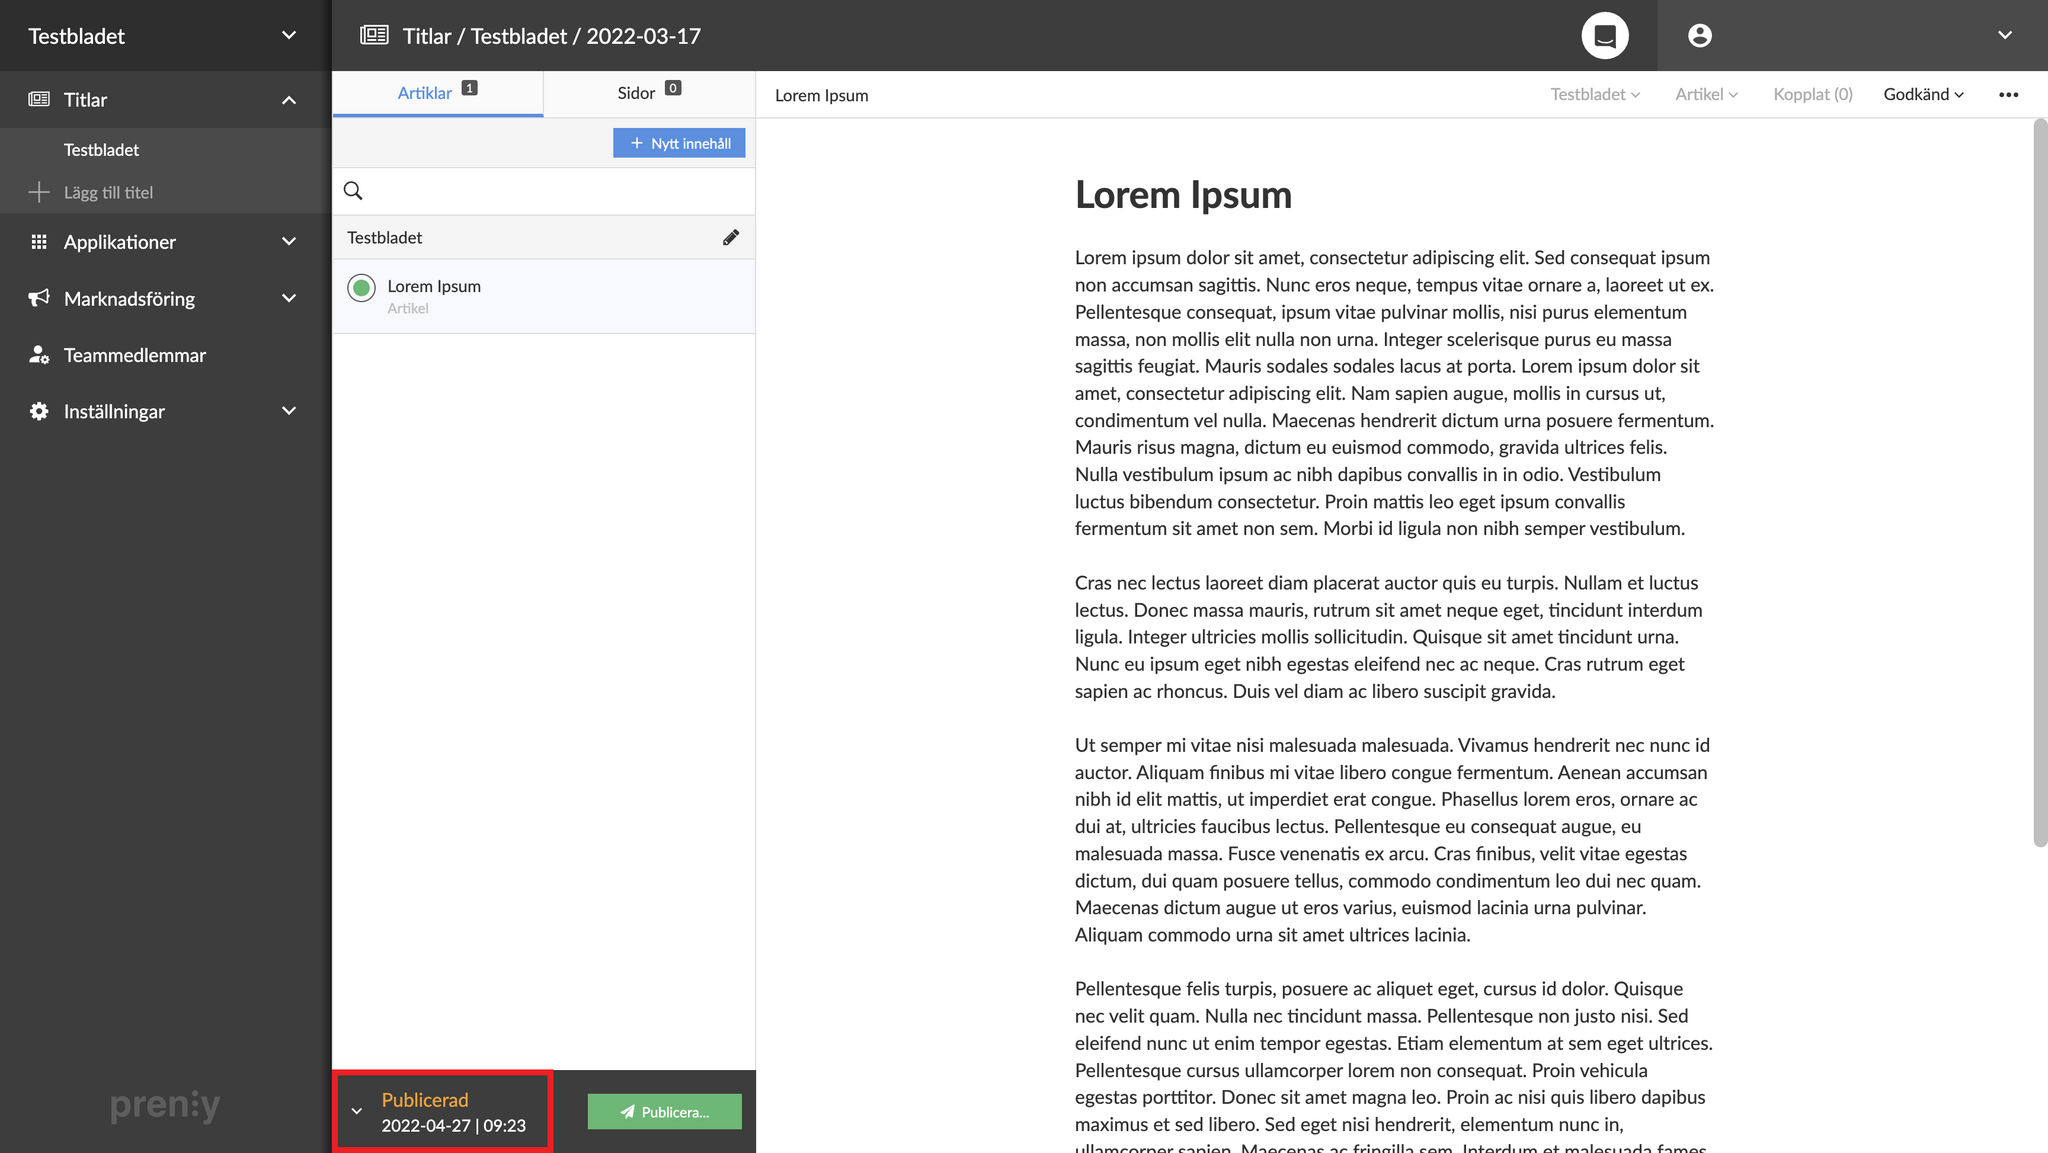Click the megaphone Marknadsföring icon
Image resolution: width=2048 pixels, height=1153 pixels.
[x=39, y=298]
